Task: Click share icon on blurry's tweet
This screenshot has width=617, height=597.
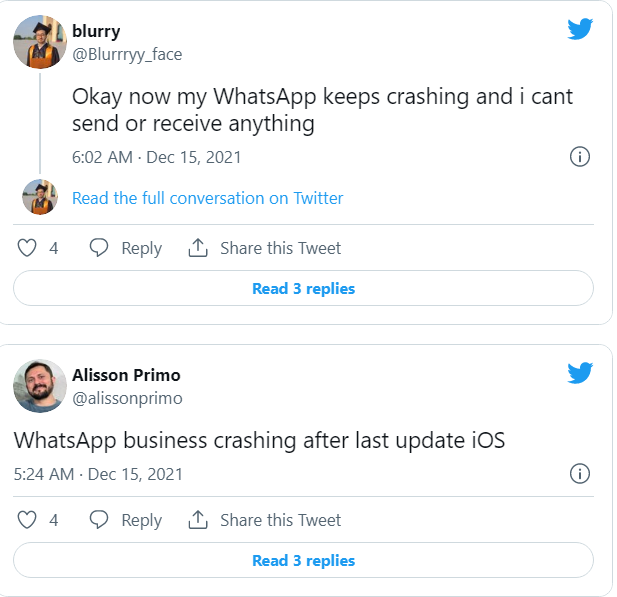Action: pos(198,248)
